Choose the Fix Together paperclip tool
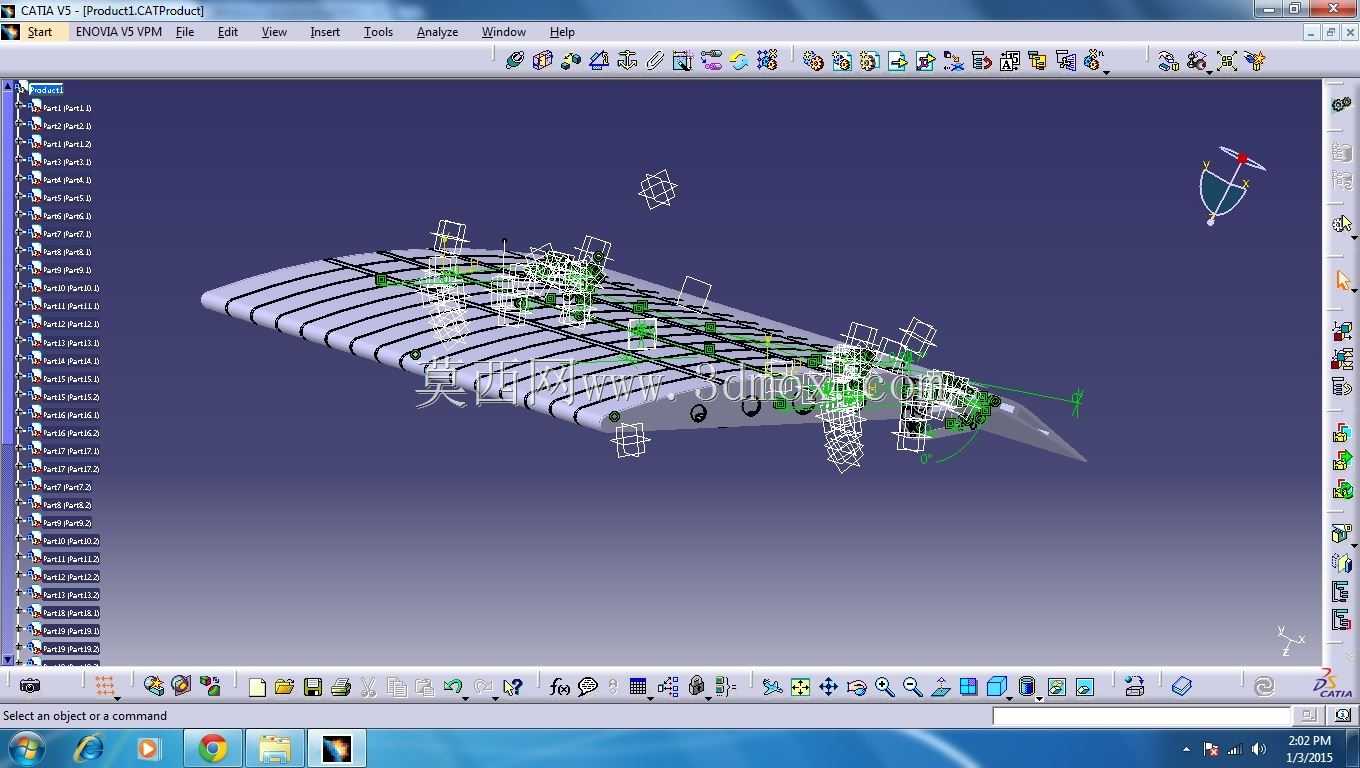The width and height of the screenshot is (1360, 768). tap(655, 61)
